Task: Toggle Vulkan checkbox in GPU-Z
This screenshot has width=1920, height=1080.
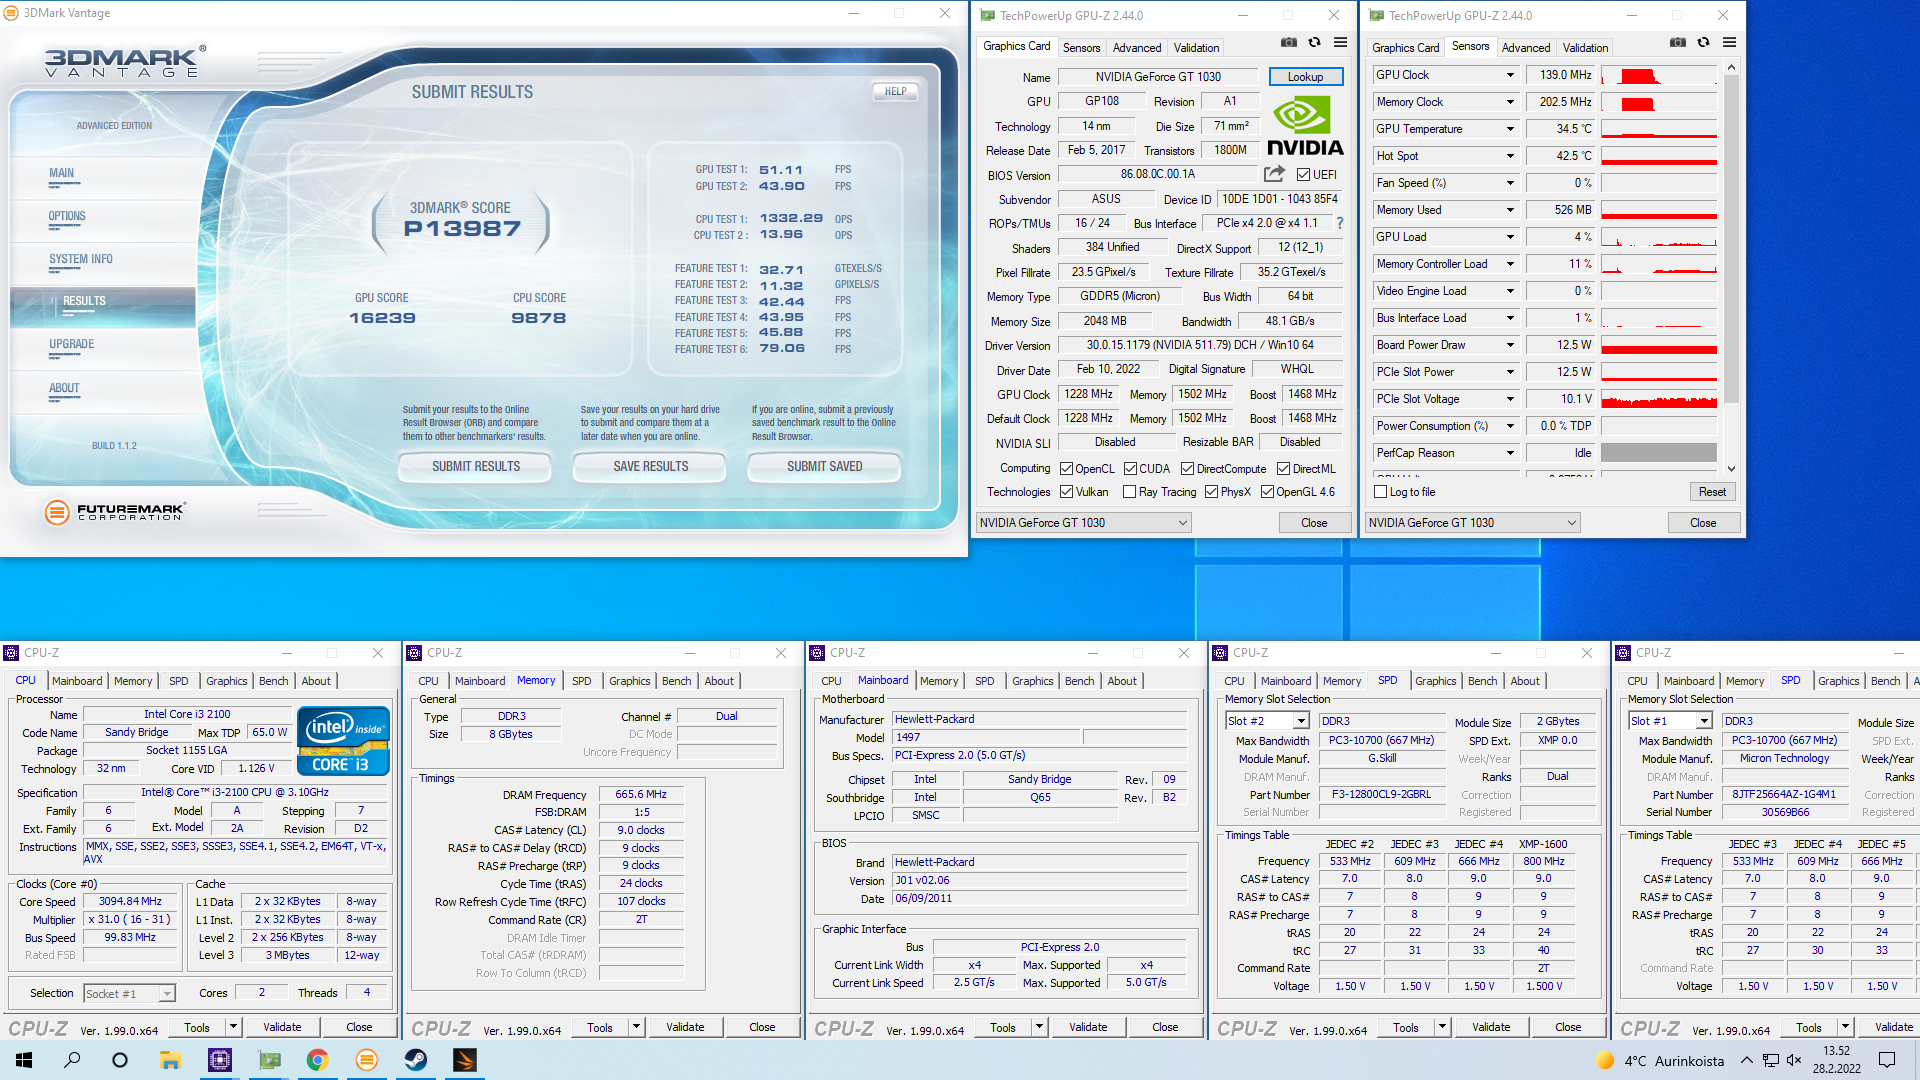Action: pos(1066,492)
